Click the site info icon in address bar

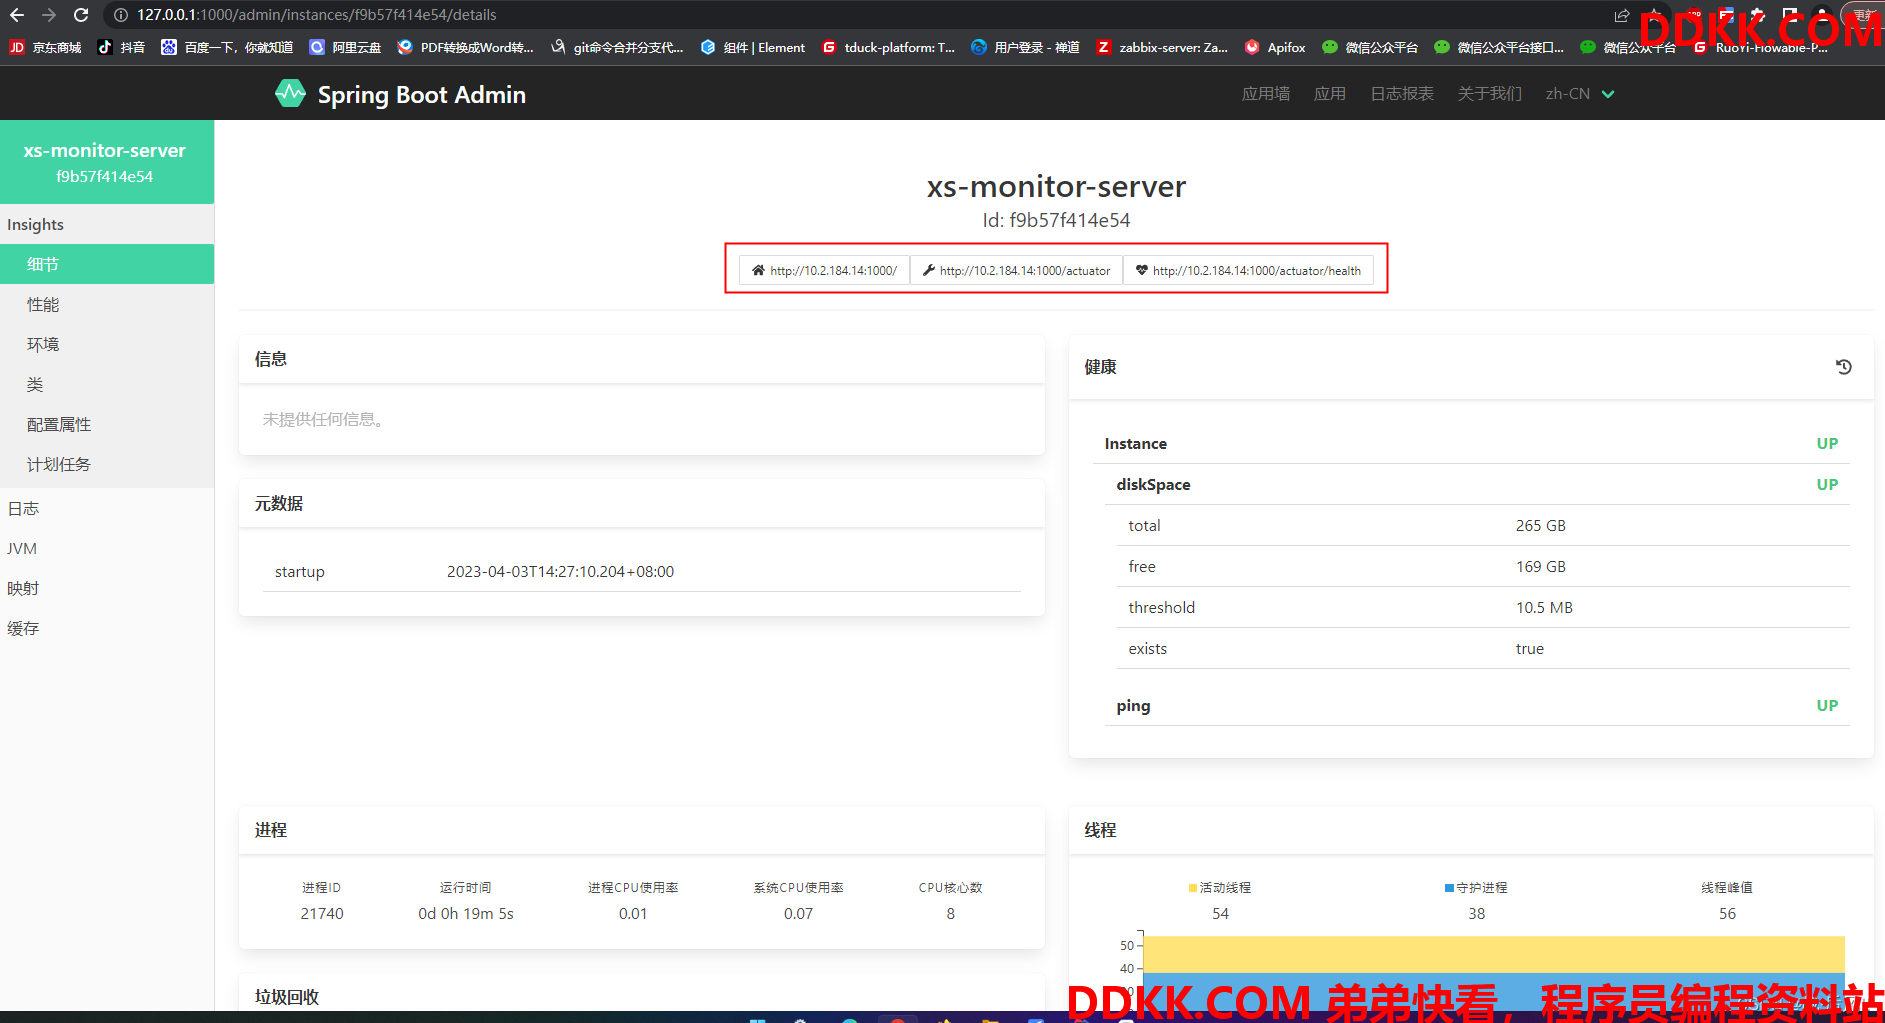tap(121, 15)
